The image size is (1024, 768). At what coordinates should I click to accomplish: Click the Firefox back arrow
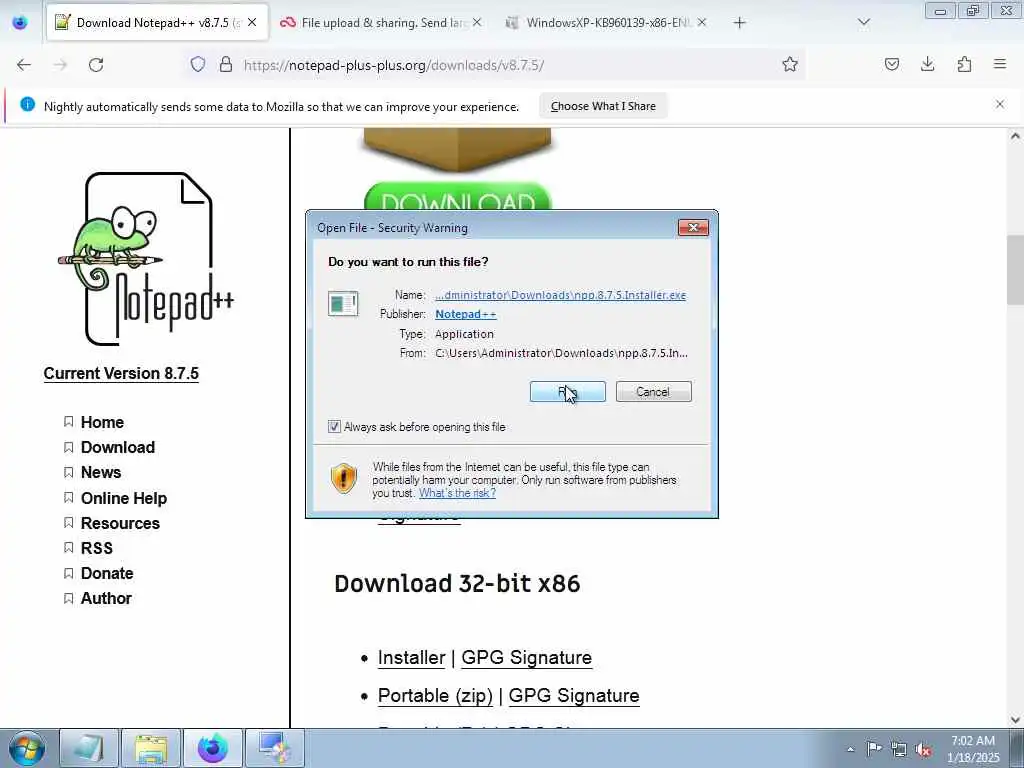[24, 65]
